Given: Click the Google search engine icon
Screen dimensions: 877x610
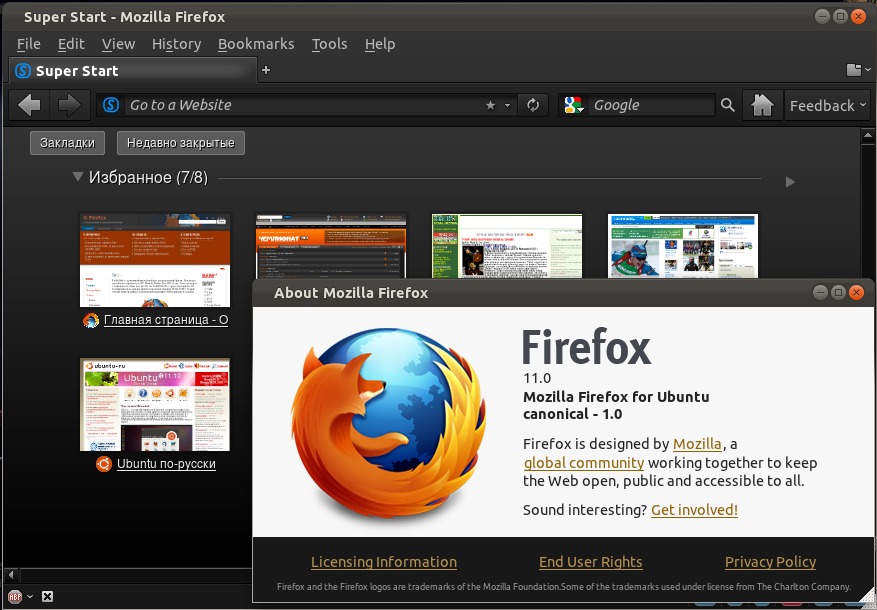Looking at the screenshot, I should click(x=574, y=105).
